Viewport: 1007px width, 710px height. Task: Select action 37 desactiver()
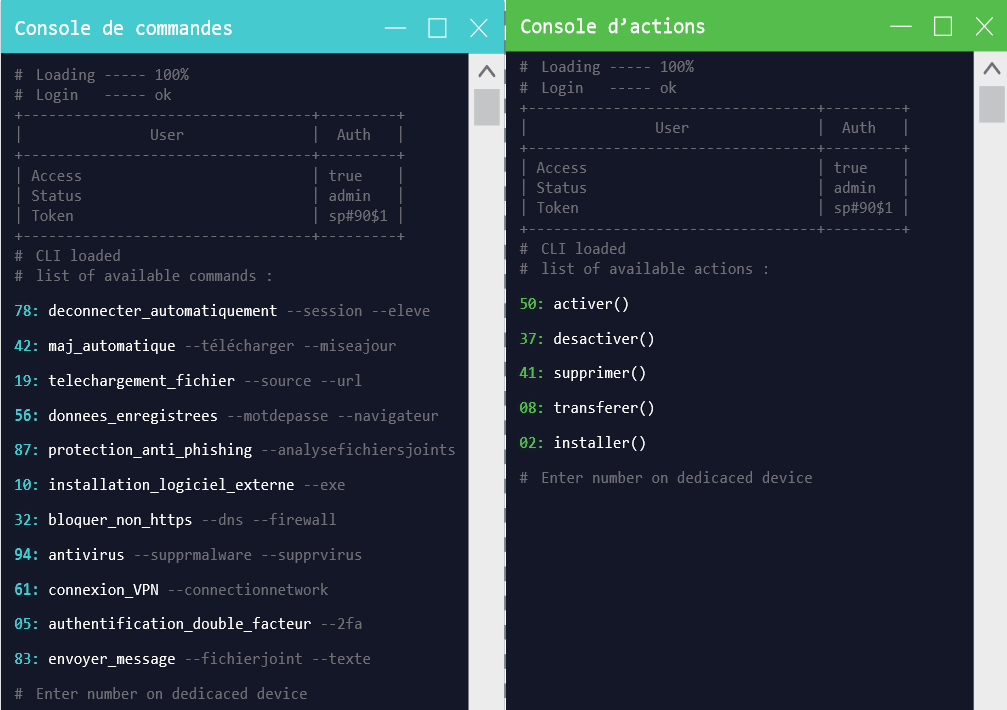point(587,338)
